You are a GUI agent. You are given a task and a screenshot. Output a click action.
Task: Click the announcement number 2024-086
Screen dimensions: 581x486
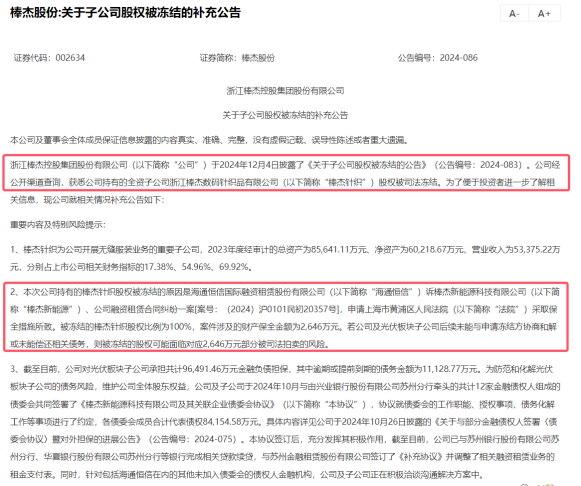coord(458,58)
